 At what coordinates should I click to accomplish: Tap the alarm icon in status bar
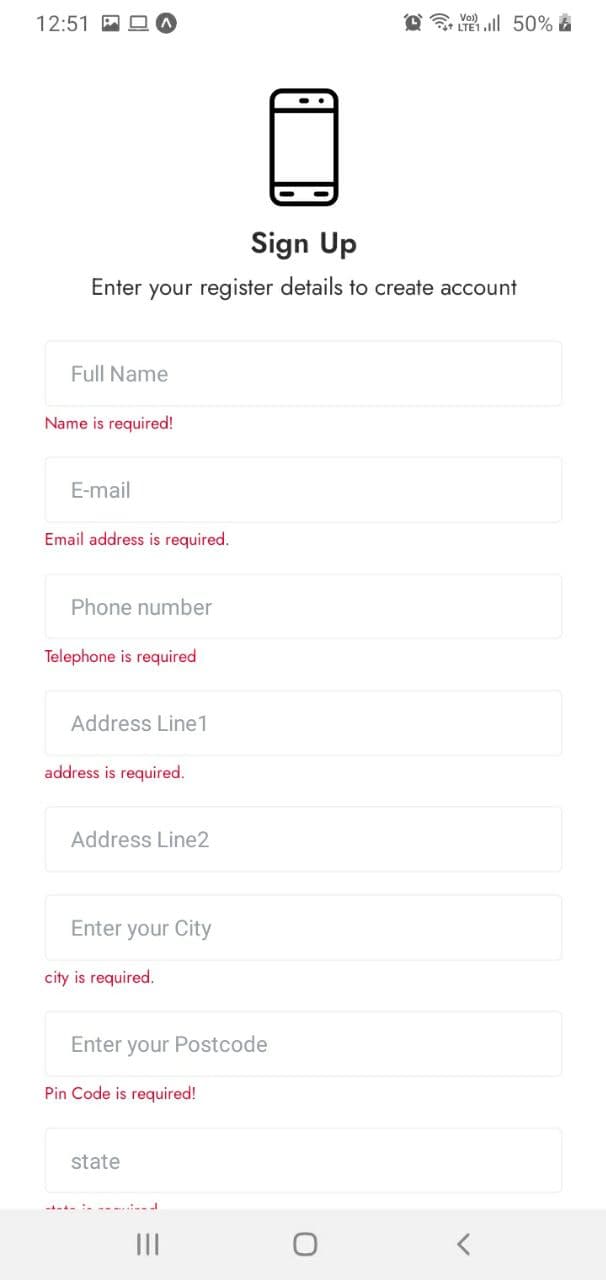click(x=412, y=23)
